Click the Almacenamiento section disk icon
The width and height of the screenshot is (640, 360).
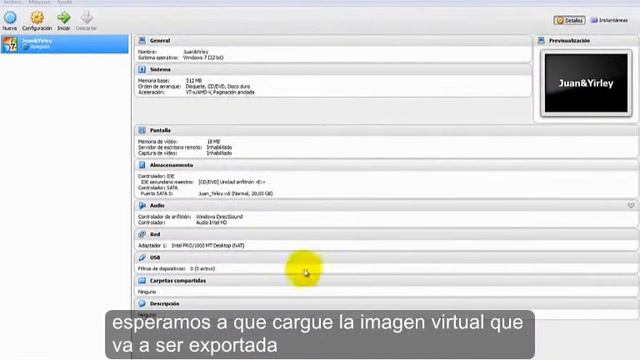point(142,165)
